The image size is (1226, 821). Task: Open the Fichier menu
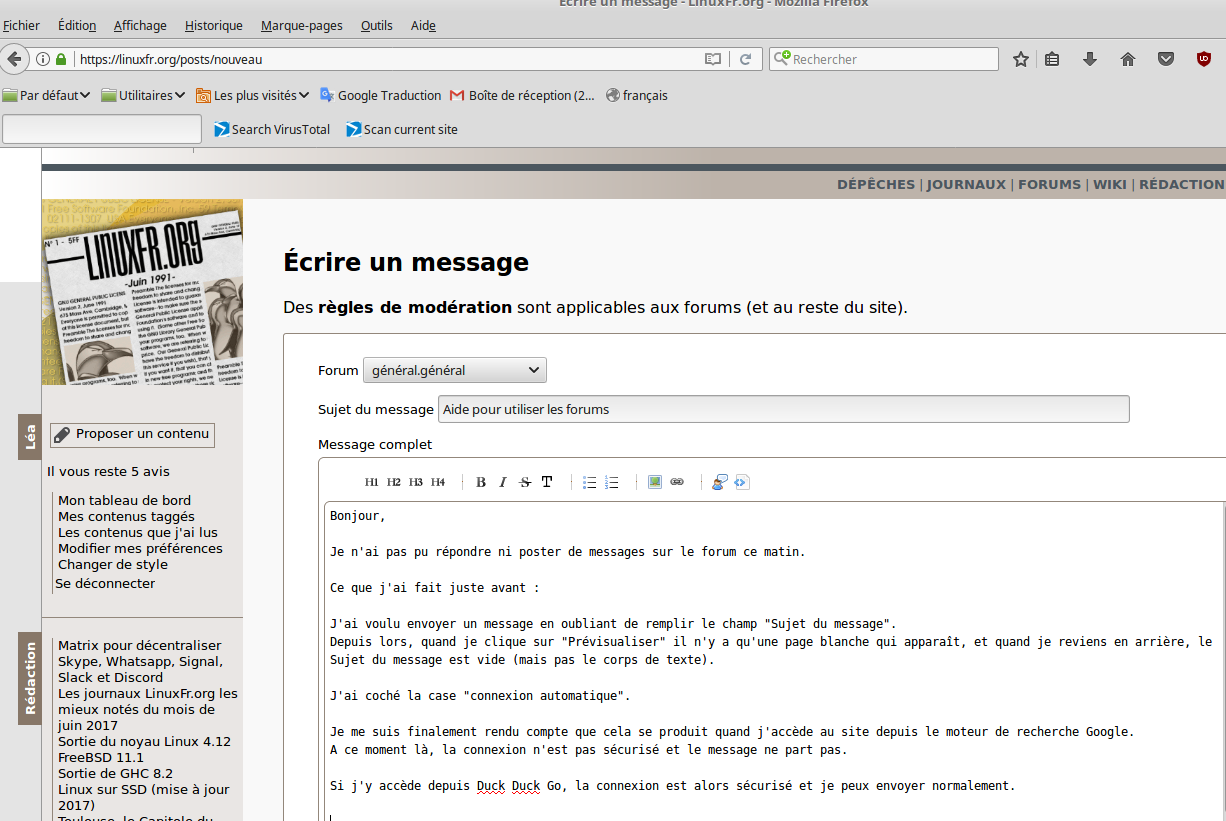[x=22, y=25]
